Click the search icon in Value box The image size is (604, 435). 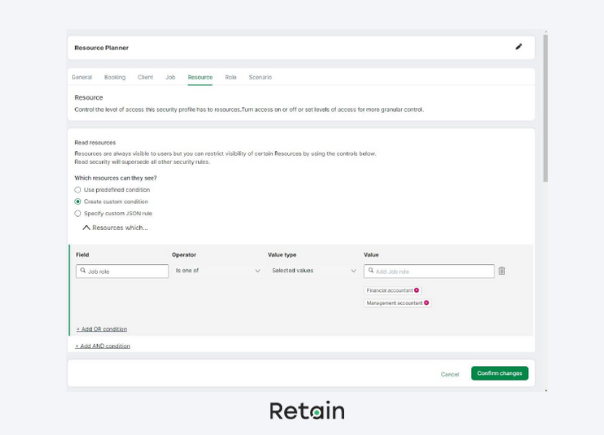coord(370,271)
